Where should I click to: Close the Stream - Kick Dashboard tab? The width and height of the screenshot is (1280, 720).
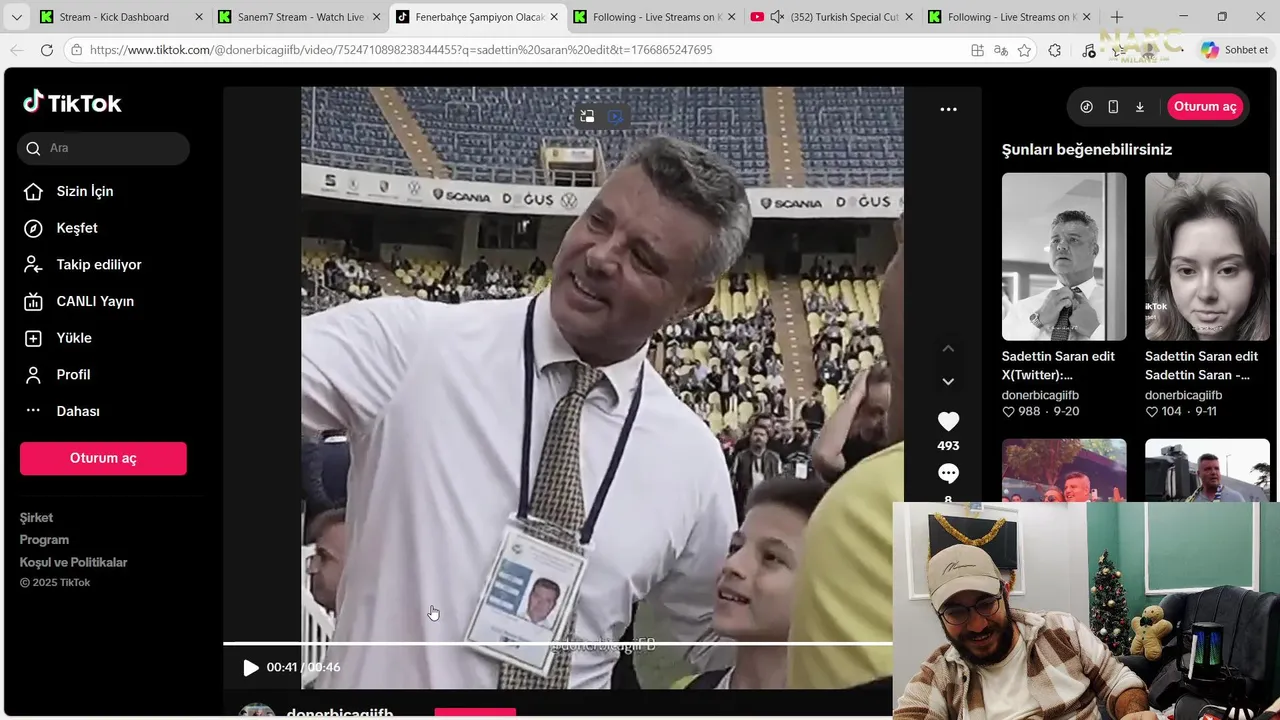tap(198, 17)
